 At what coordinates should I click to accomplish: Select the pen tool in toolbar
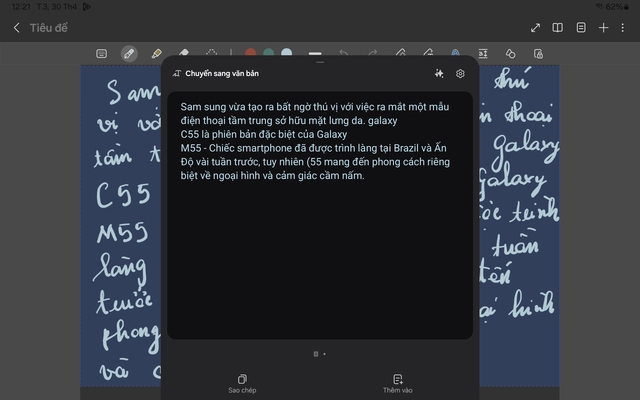(129, 53)
